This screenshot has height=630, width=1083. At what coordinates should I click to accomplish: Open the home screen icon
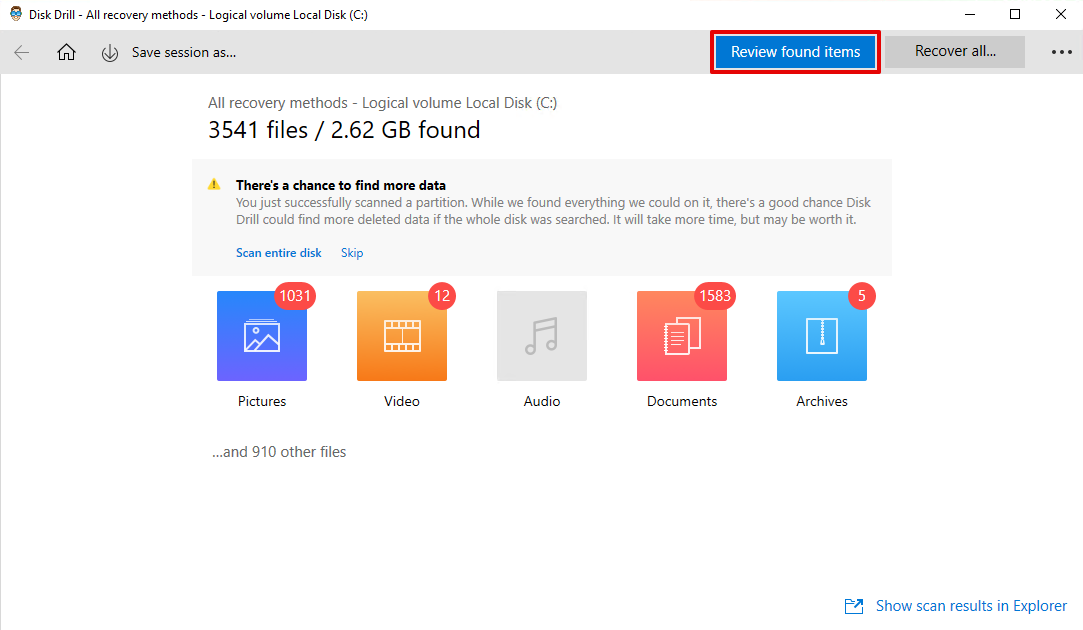(66, 52)
